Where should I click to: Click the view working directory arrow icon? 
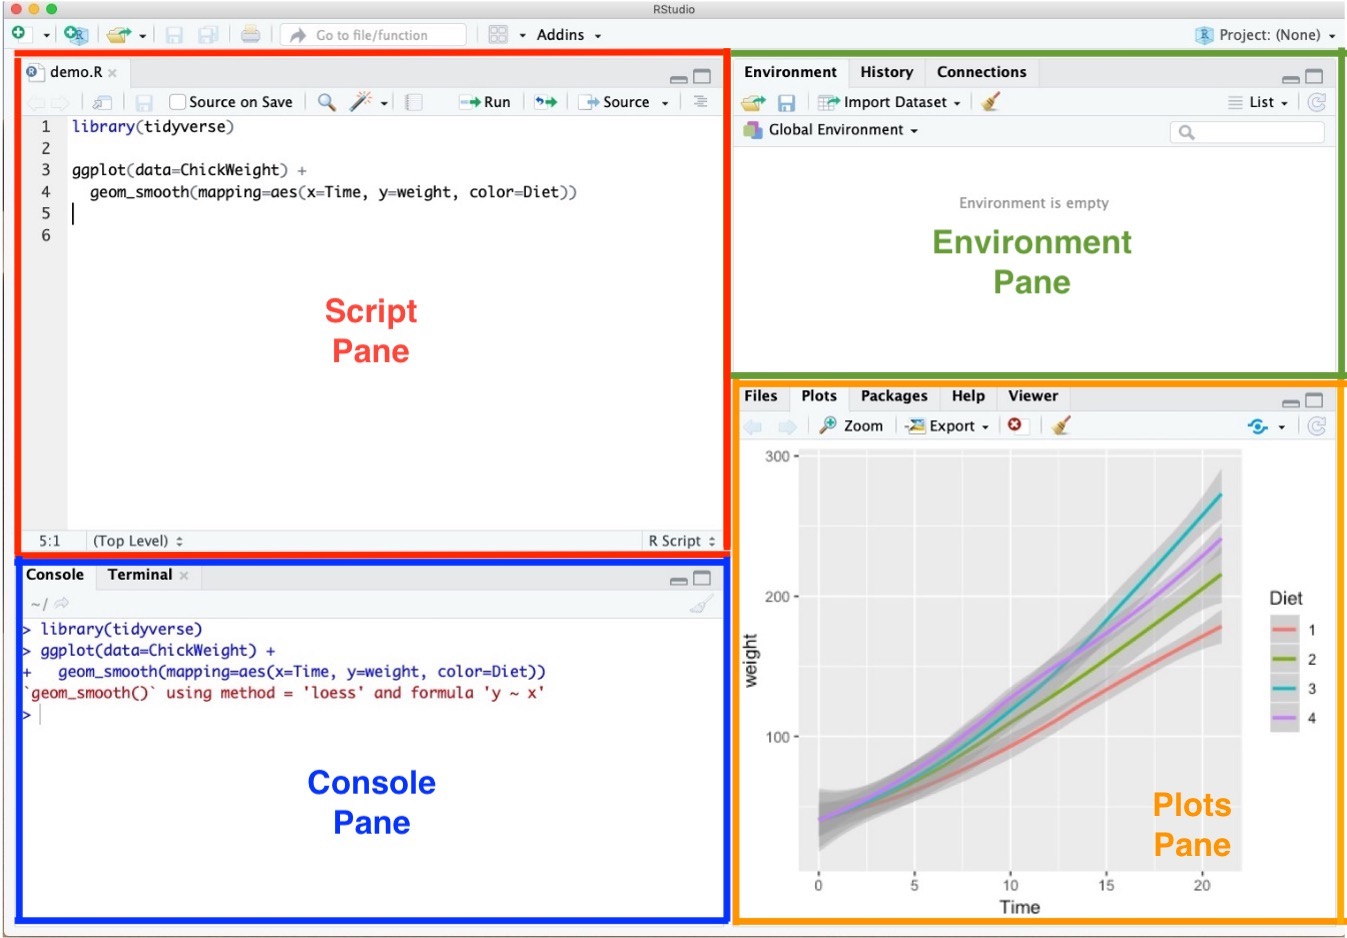tap(62, 603)
